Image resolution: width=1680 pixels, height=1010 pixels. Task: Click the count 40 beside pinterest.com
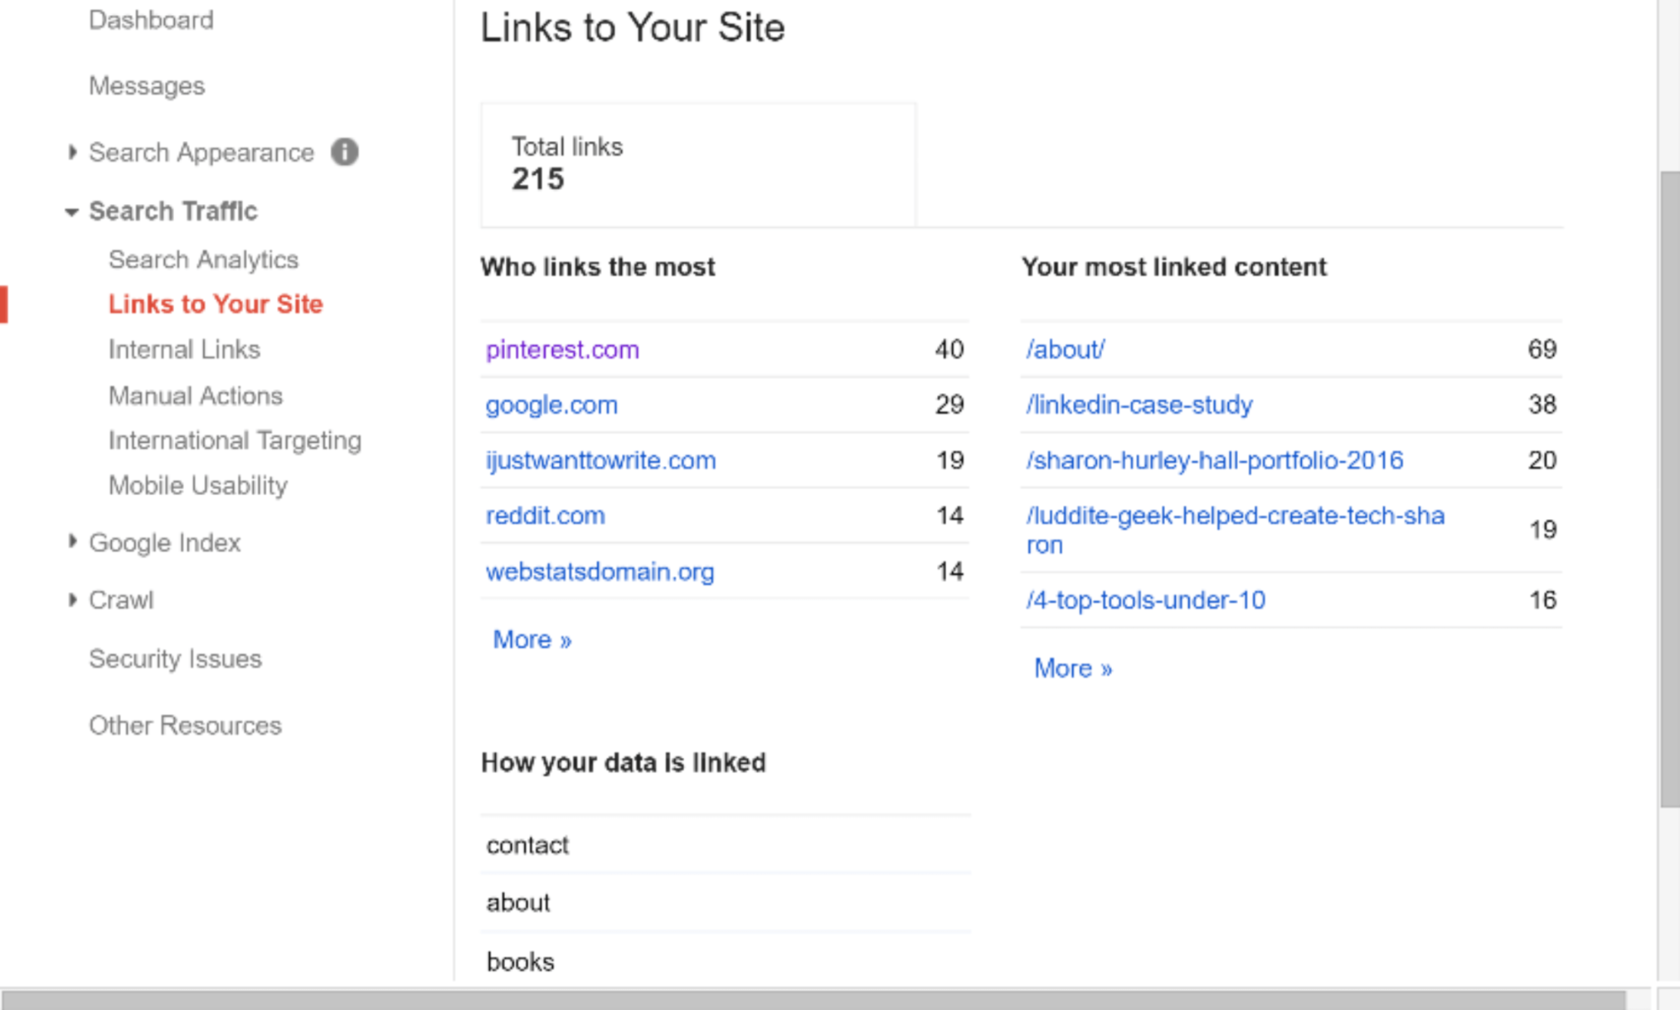point(949,349)
